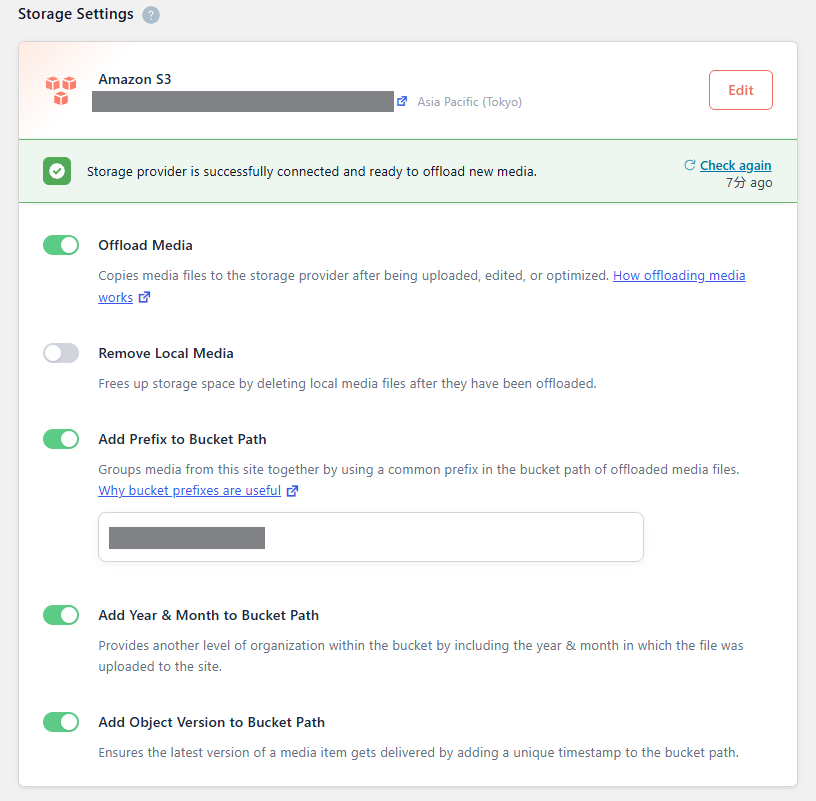Viewport: 816px width, 801px height.
Task: Enable the Remove Local Media toggle
Action: point(61,353)
